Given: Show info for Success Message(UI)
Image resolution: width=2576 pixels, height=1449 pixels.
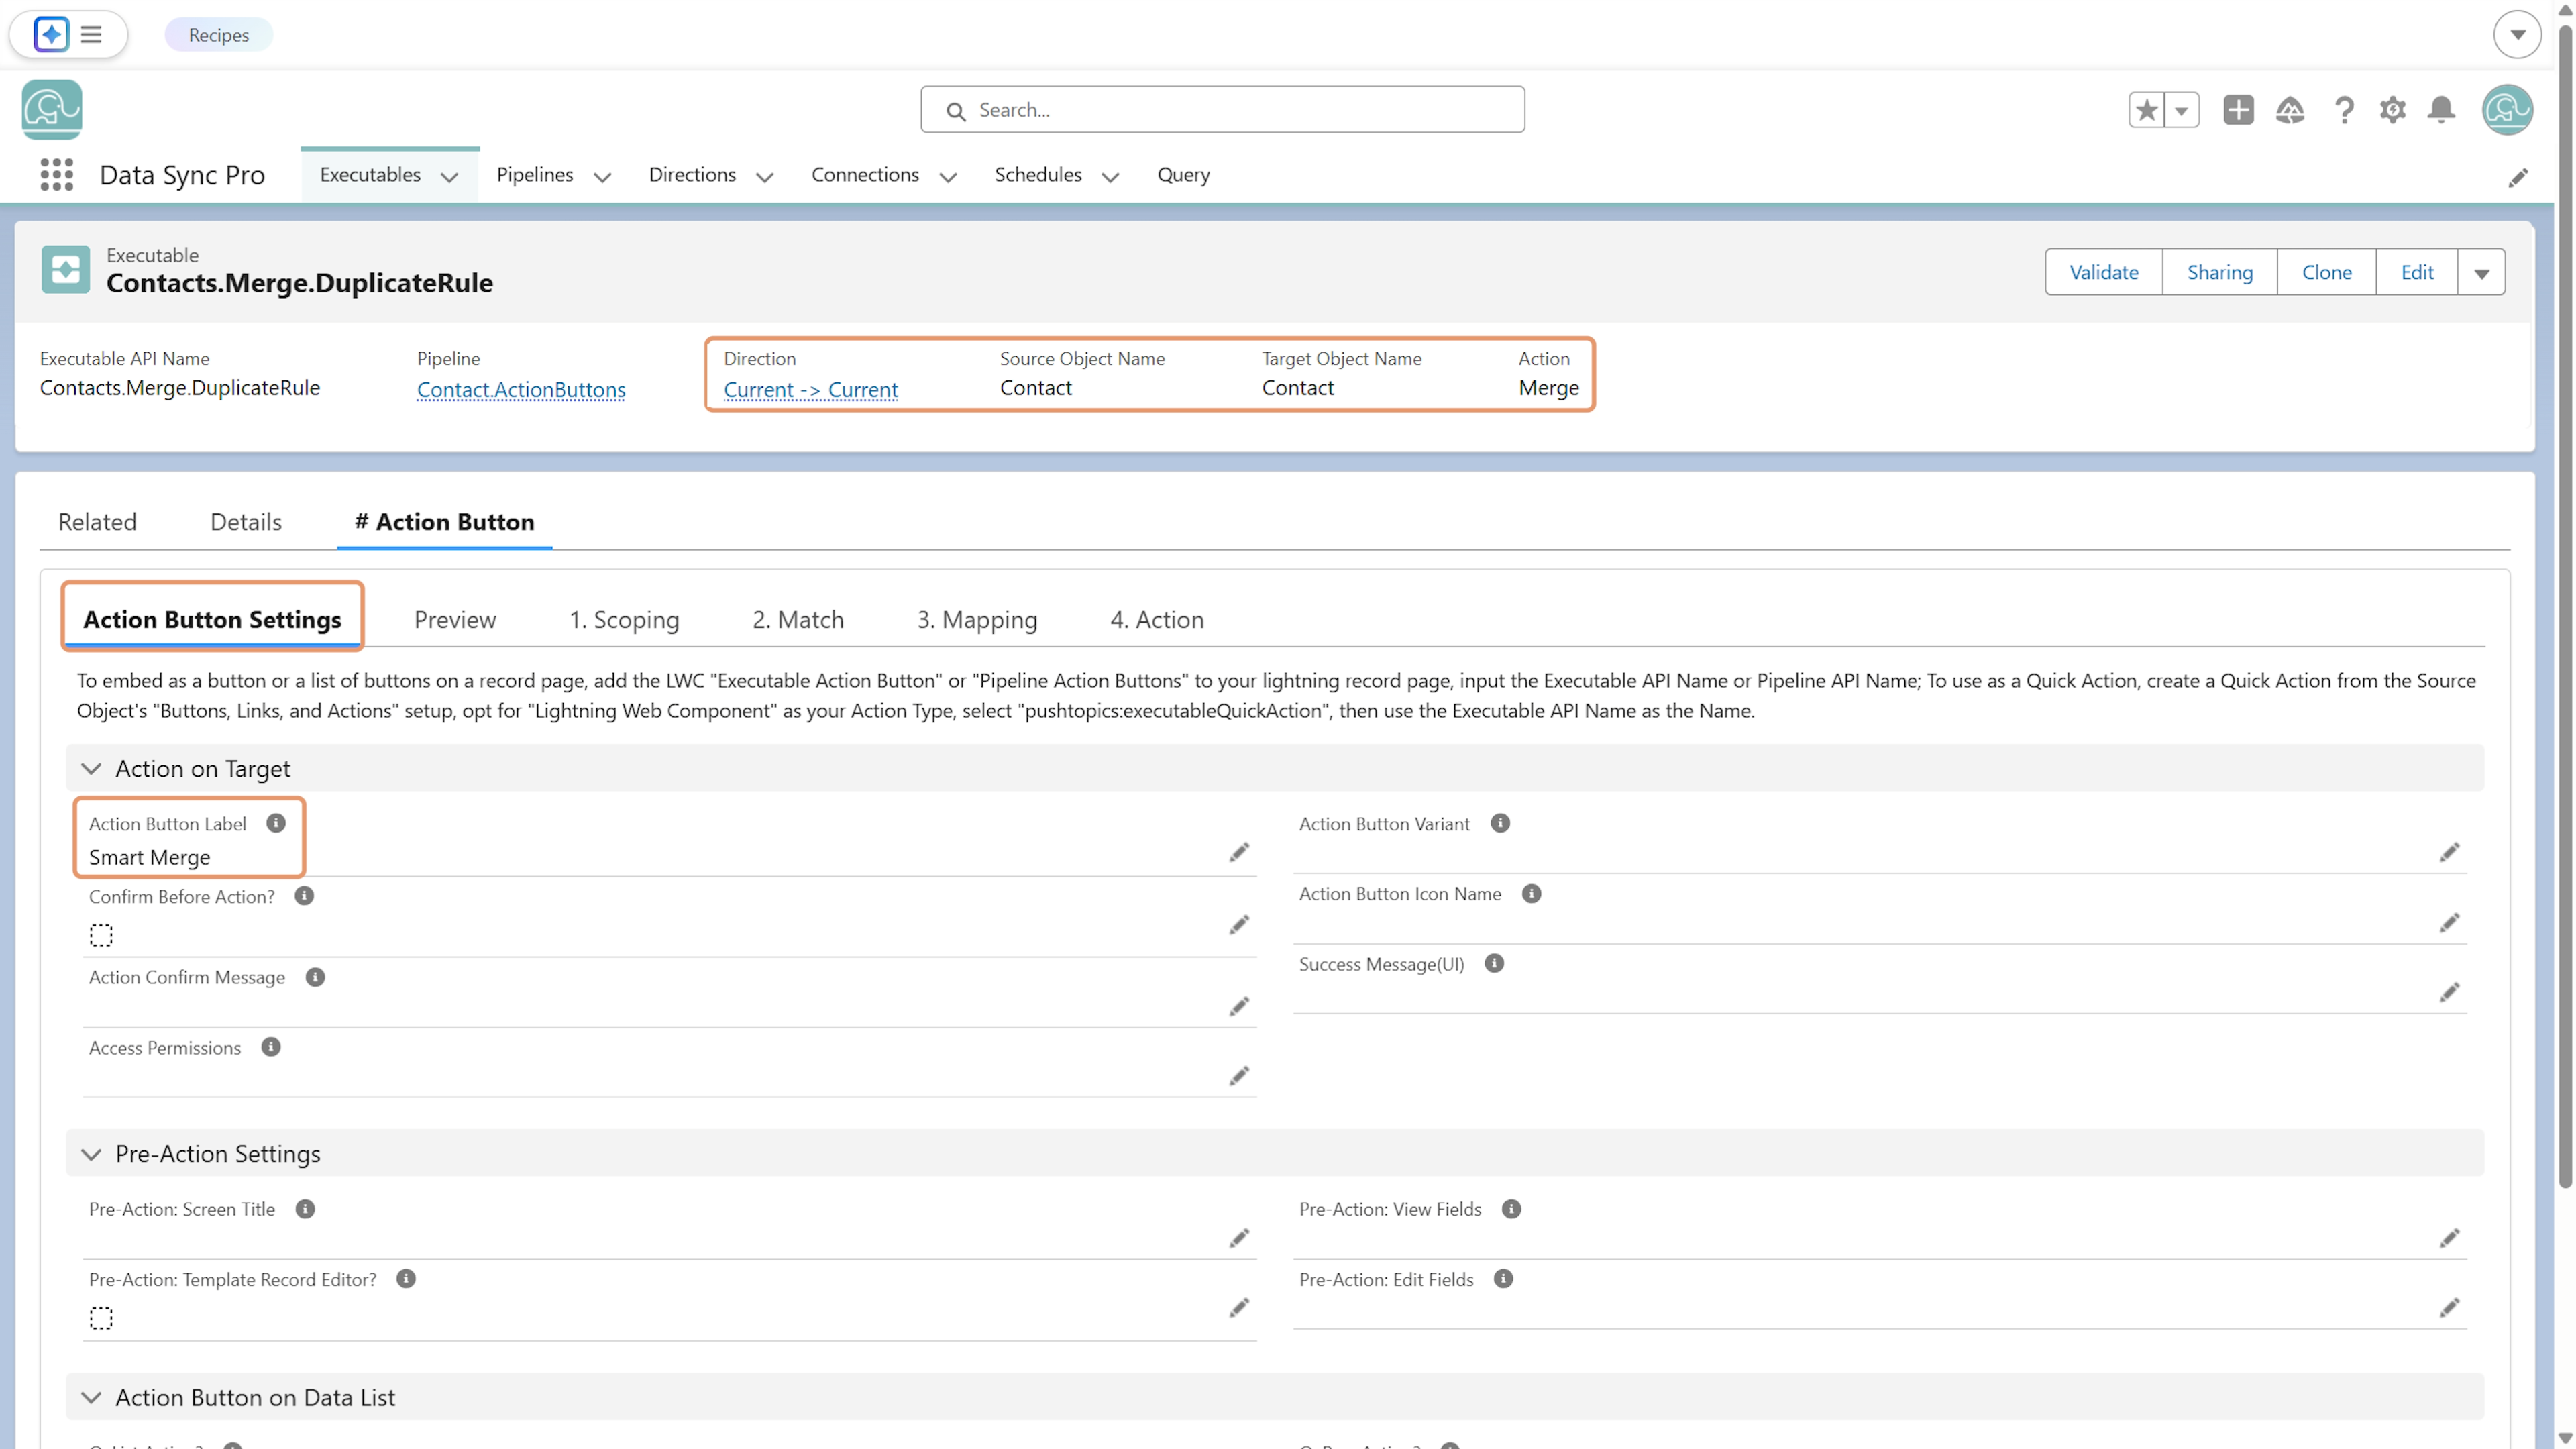Looking at the screenshot, I should [1494, 963].
